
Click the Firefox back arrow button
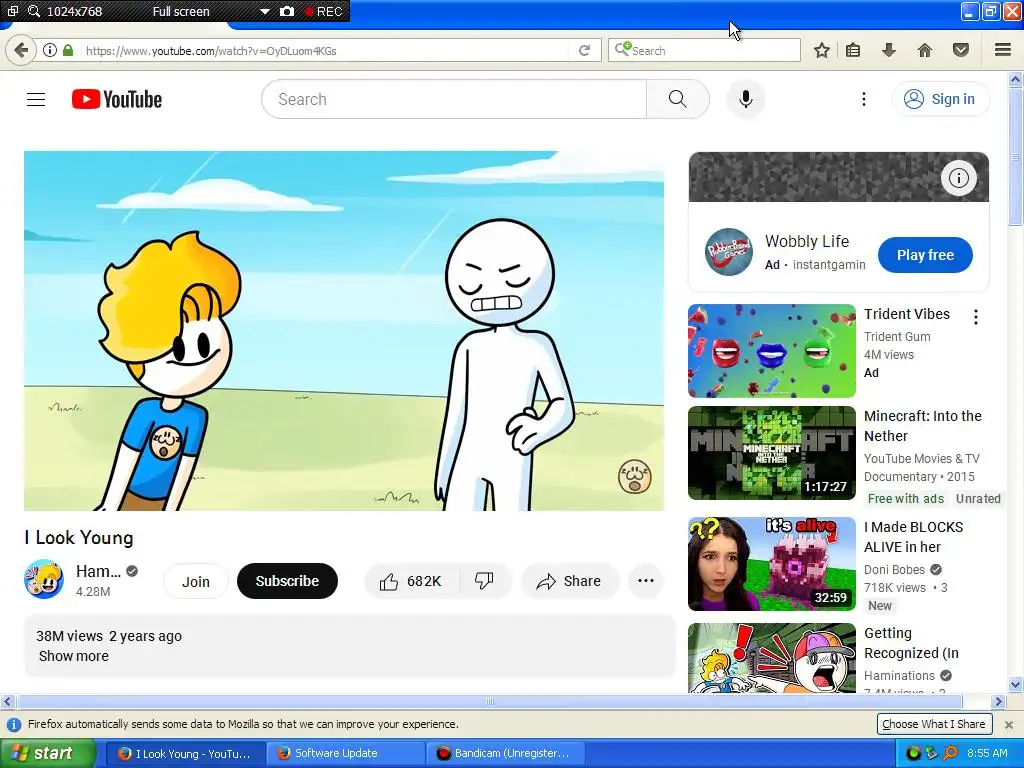21,50
